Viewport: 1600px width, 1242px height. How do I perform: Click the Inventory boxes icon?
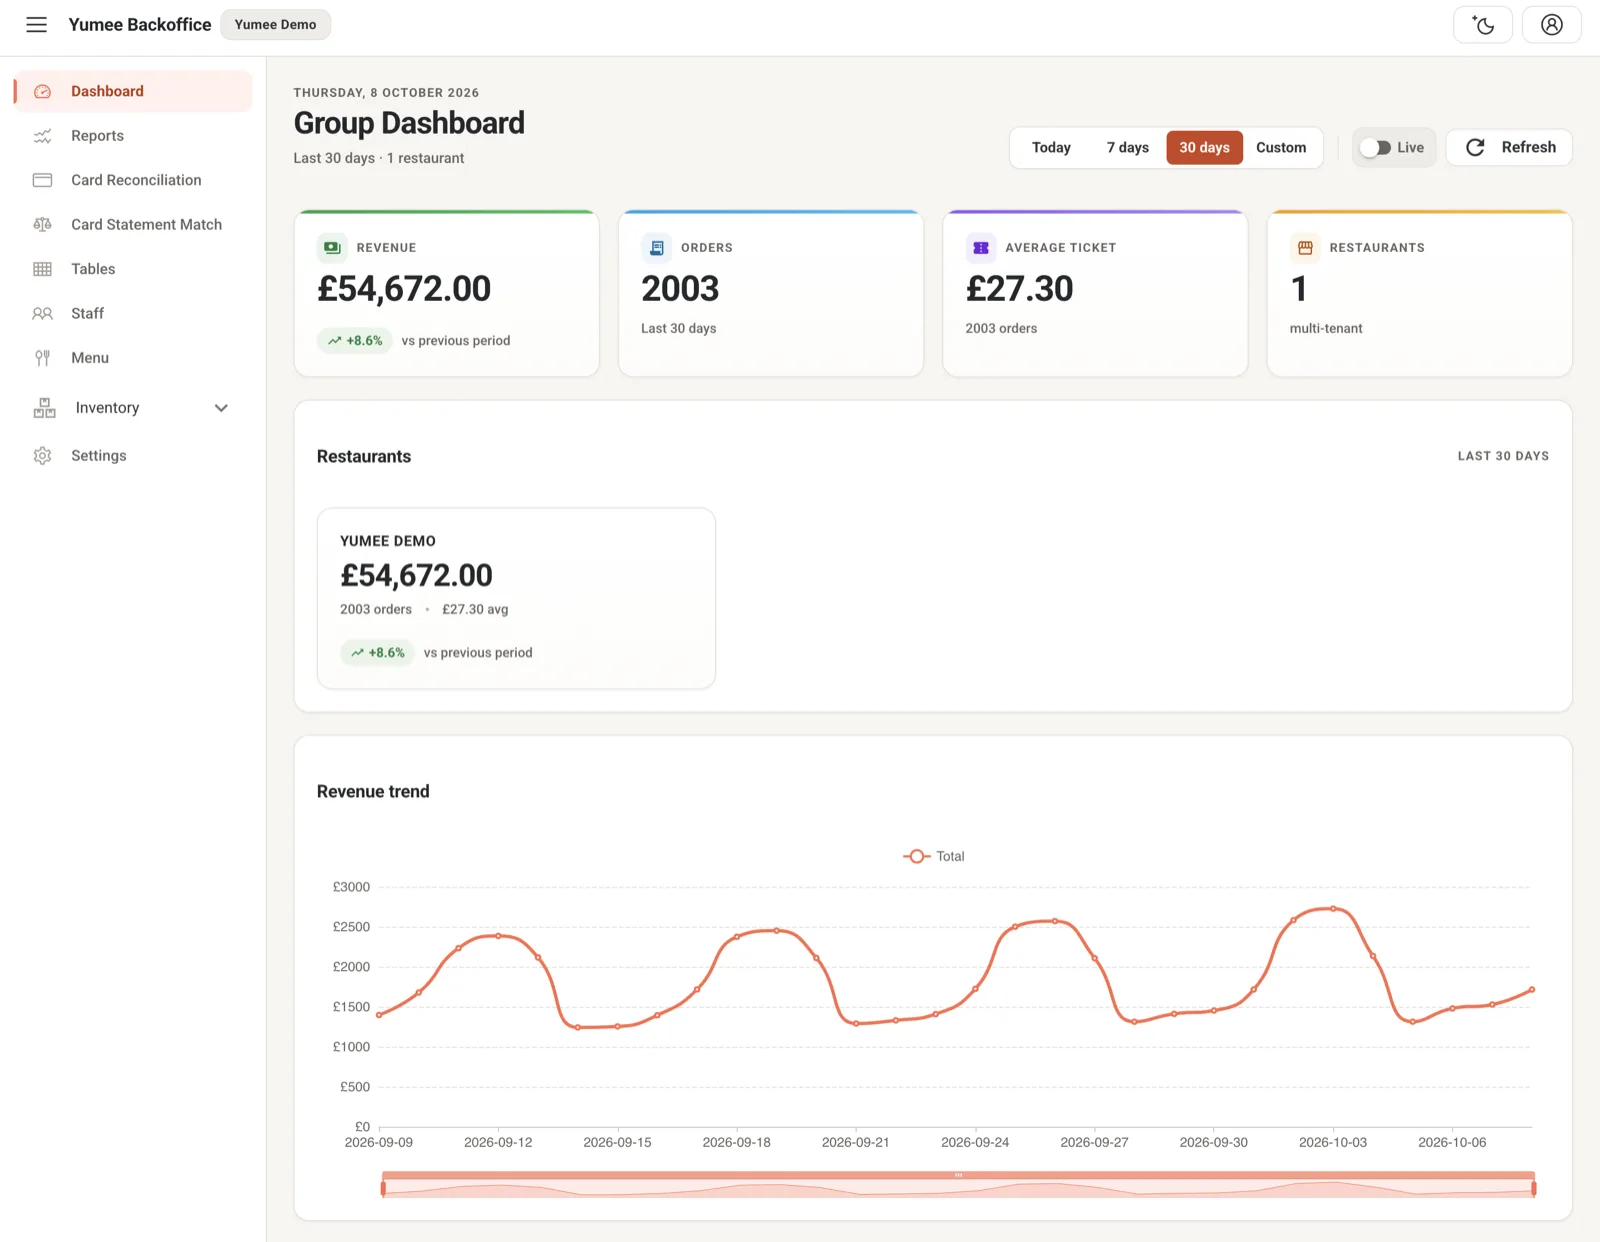click(44, 408)
